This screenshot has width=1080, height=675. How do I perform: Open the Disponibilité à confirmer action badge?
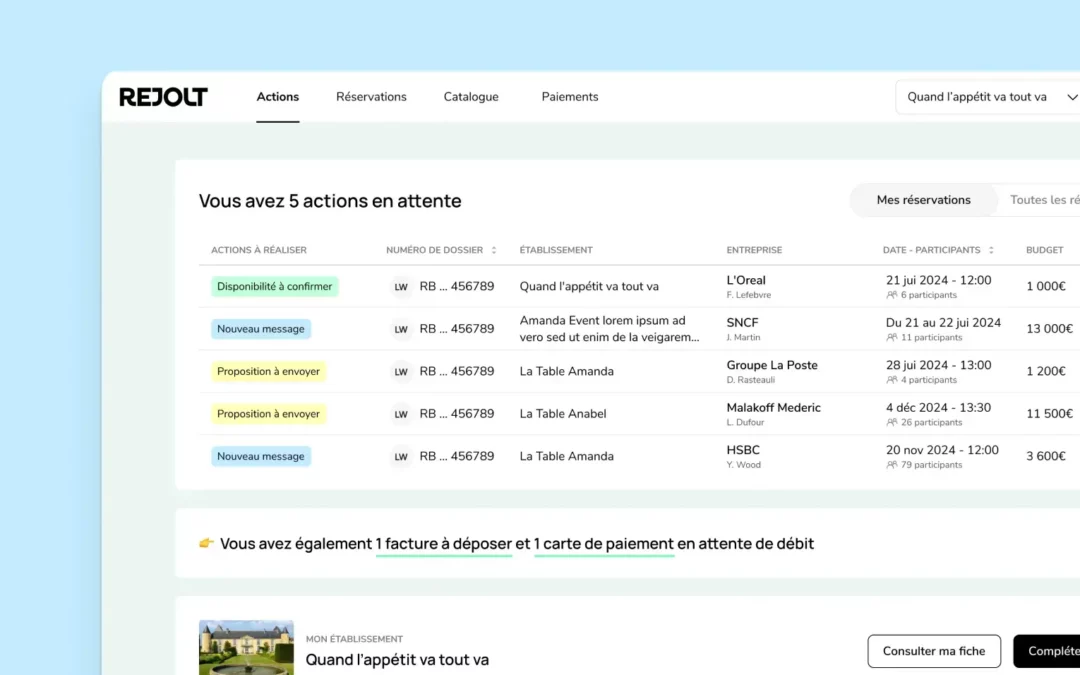274,287
